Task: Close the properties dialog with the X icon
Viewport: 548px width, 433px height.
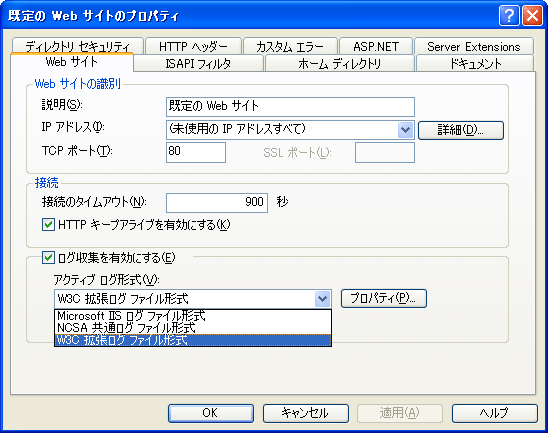Action: pyautogui.click(x=532, y=16)
